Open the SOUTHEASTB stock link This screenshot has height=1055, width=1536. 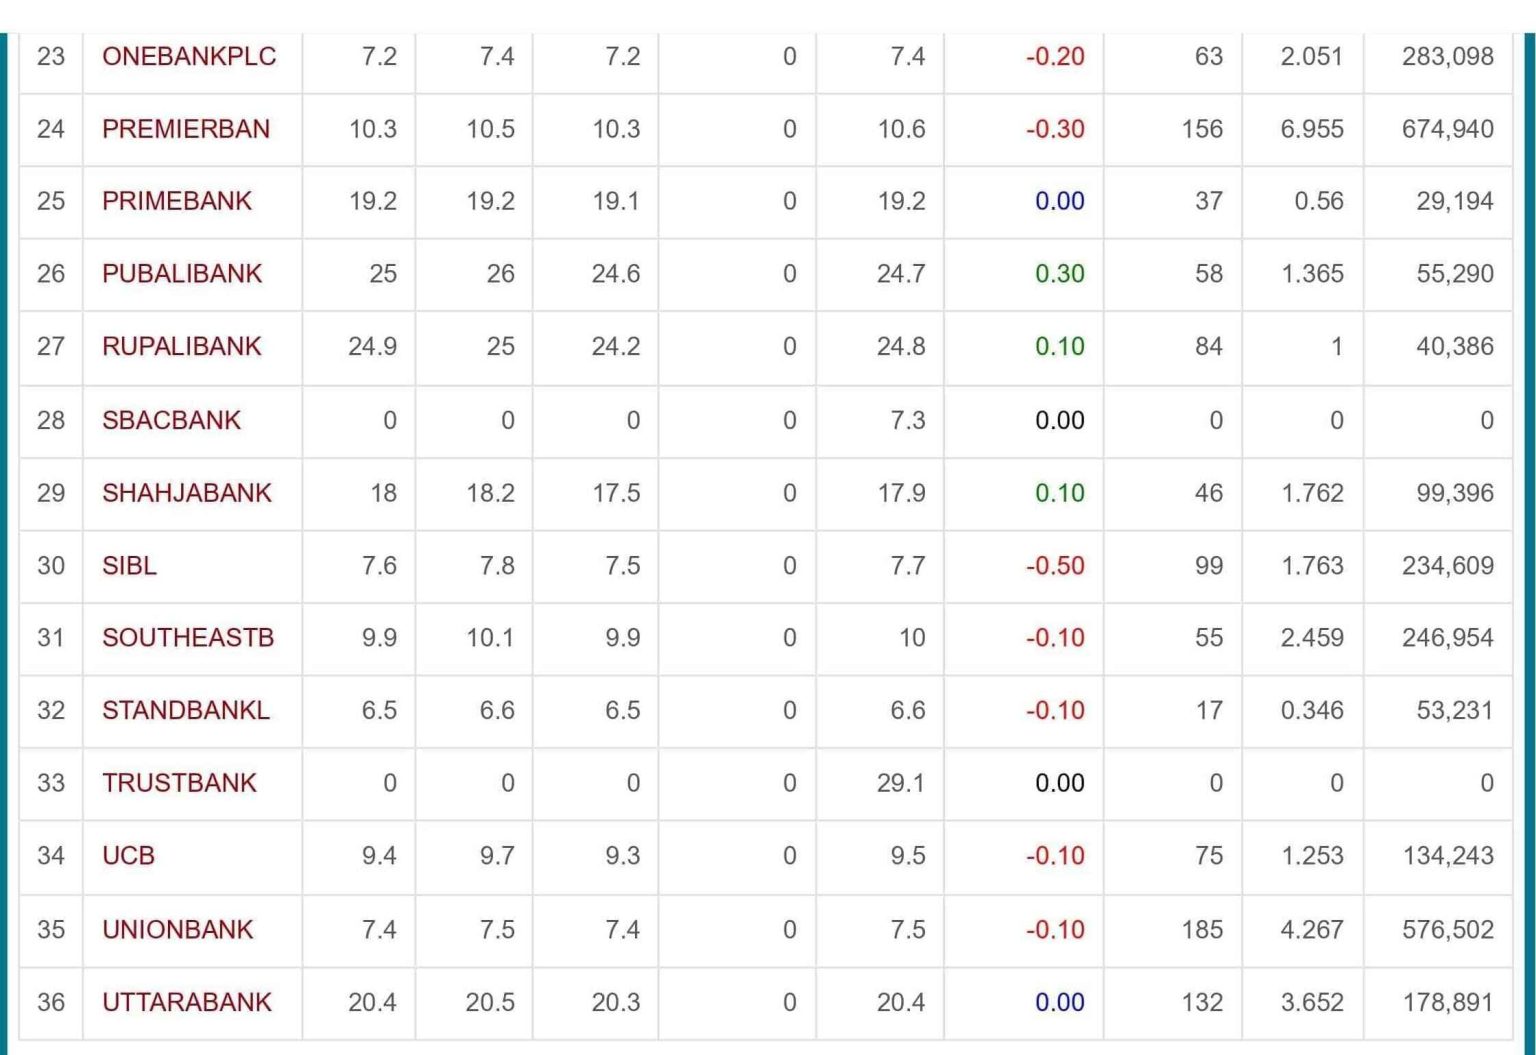point(188,638)
